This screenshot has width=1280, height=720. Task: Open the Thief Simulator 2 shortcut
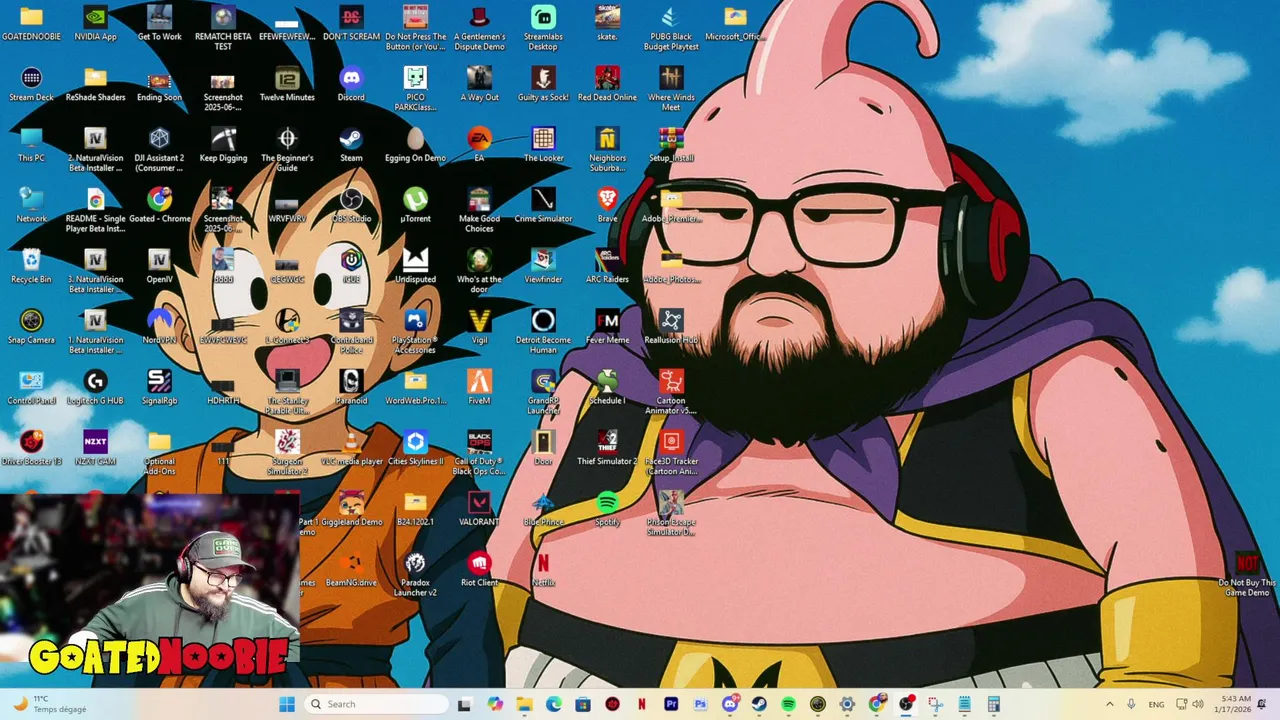607,450
